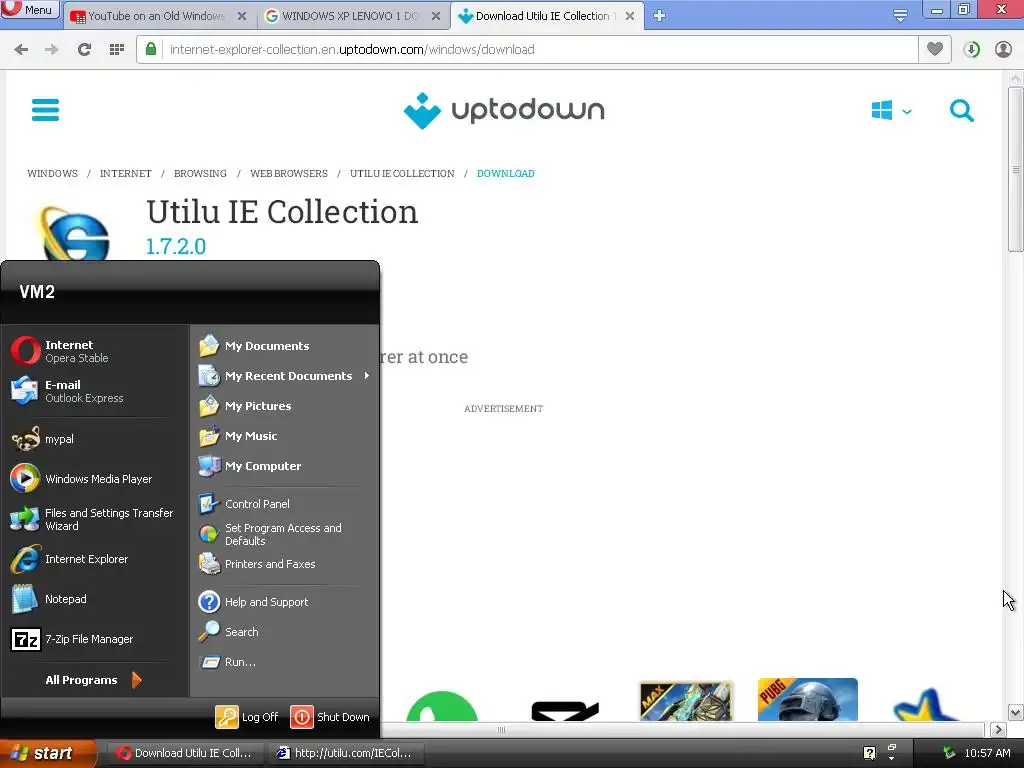
Task: Open Set Program Access and Defaults
Action: (x=284, y=534)
